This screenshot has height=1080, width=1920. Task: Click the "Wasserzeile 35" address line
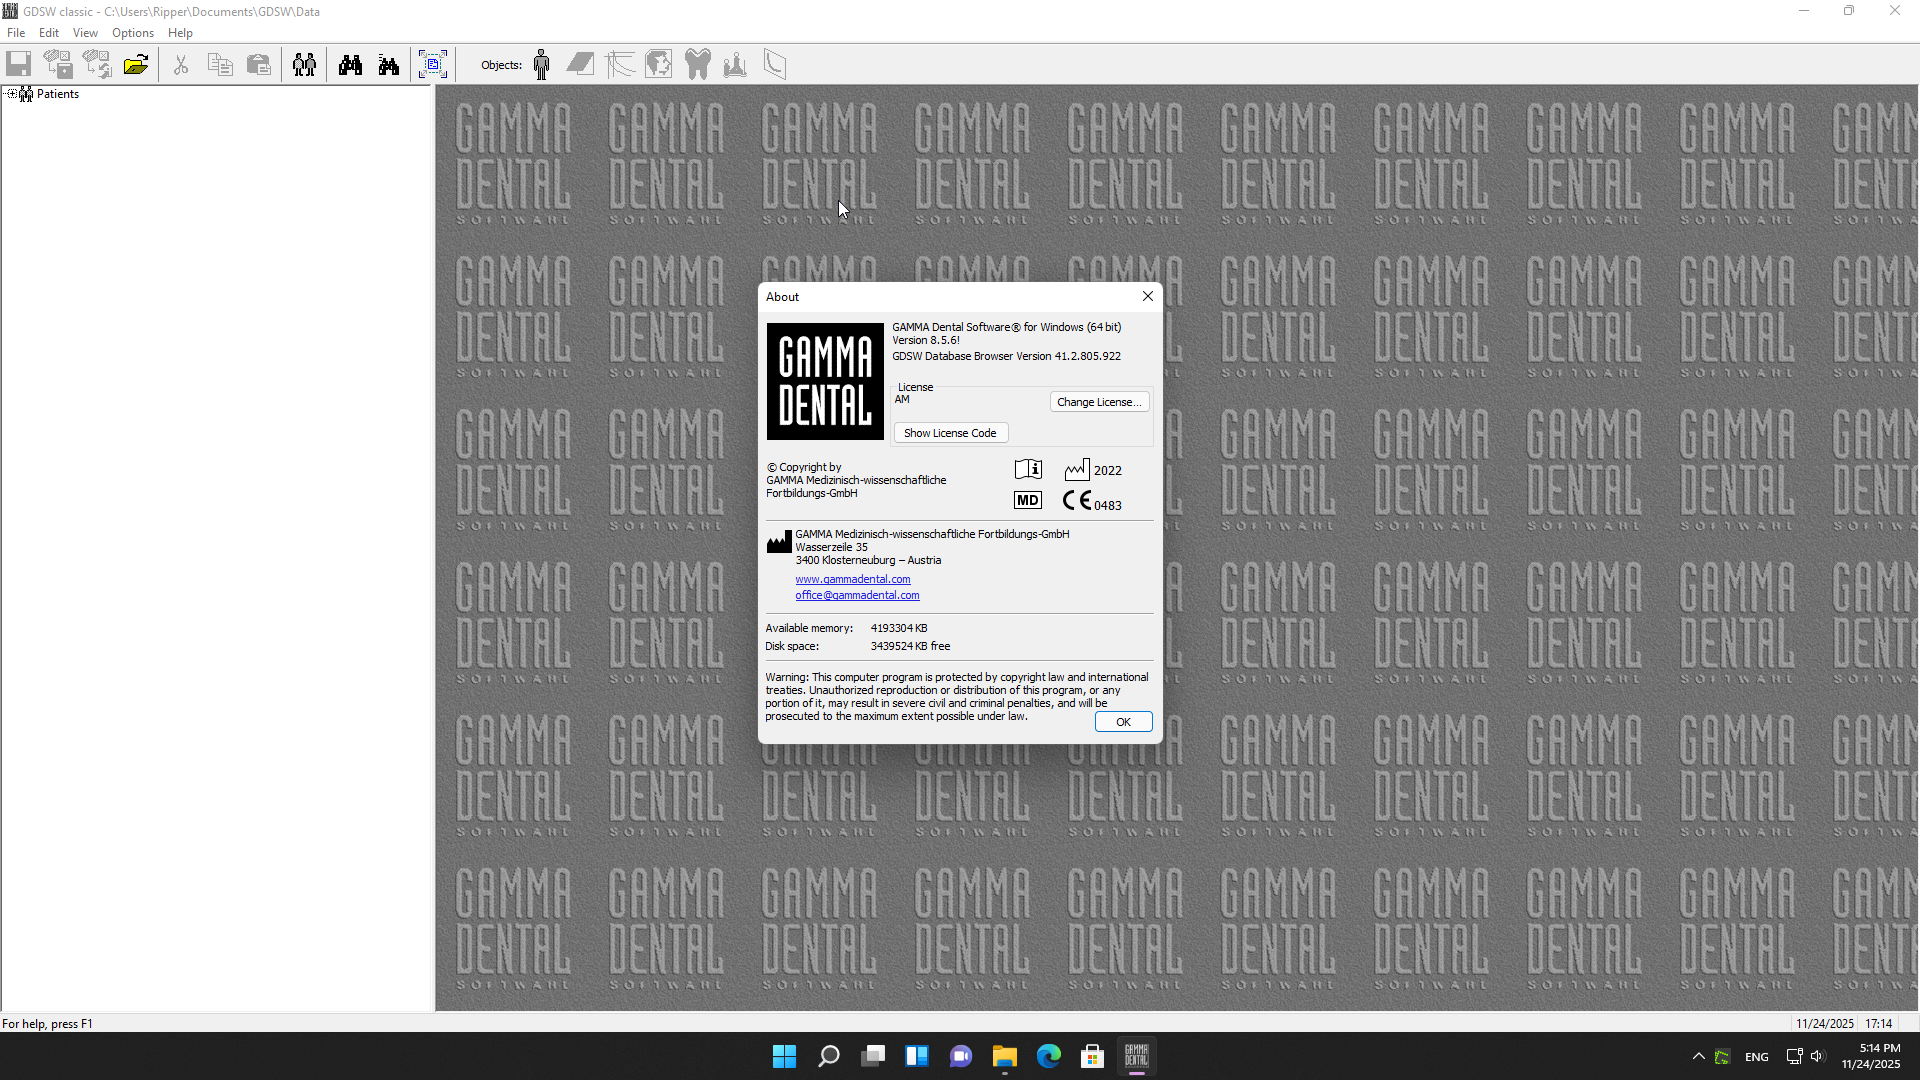tap(831, 547)
